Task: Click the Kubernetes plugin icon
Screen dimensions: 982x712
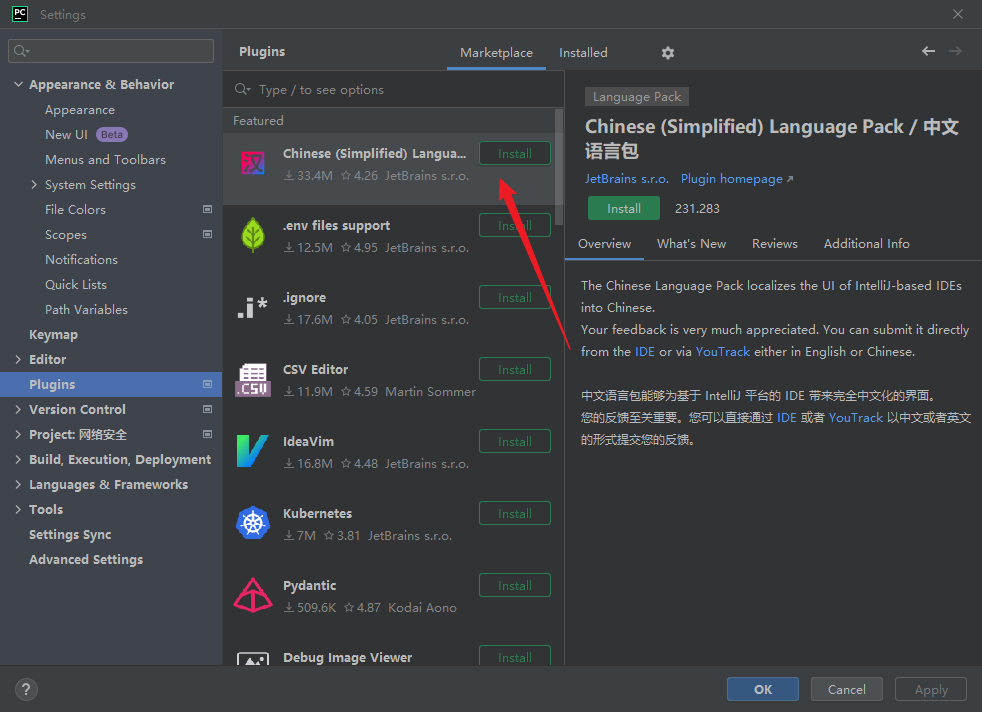Action: coord(253,523)
